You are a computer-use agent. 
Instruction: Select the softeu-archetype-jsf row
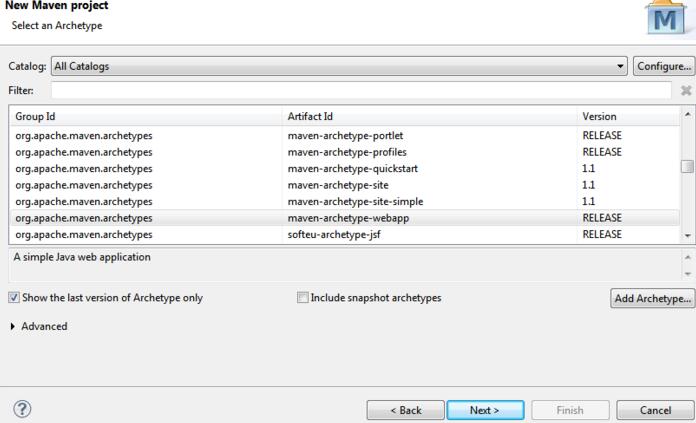(x=344, y=234)
